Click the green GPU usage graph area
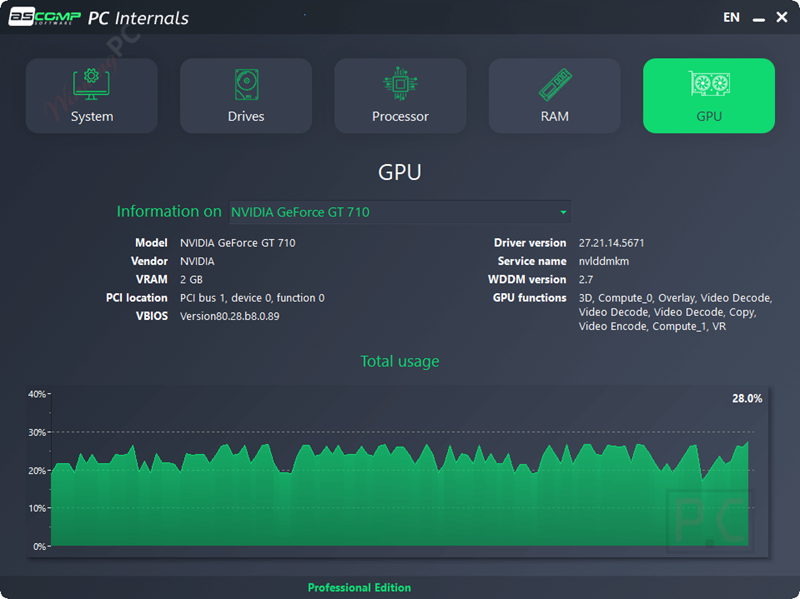800x599 pixels. [400, 495]
